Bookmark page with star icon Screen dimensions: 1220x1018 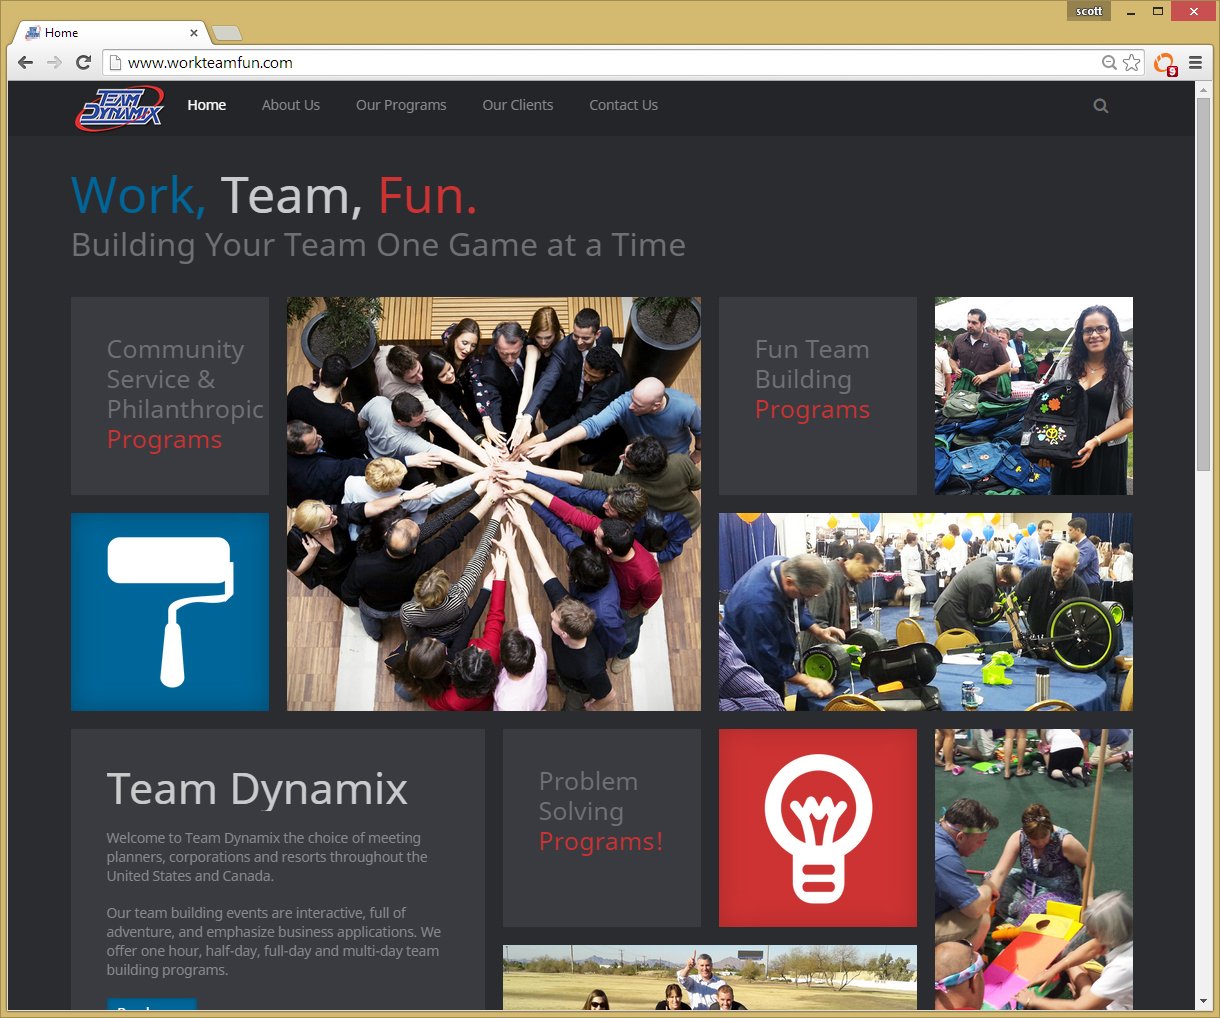[1132, 62]
